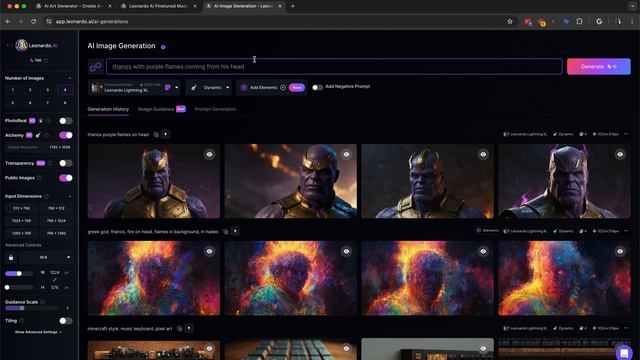Click the Guidance Scale info icon
This screenshot has height=360, width=640.
click(x=42, y=302)
